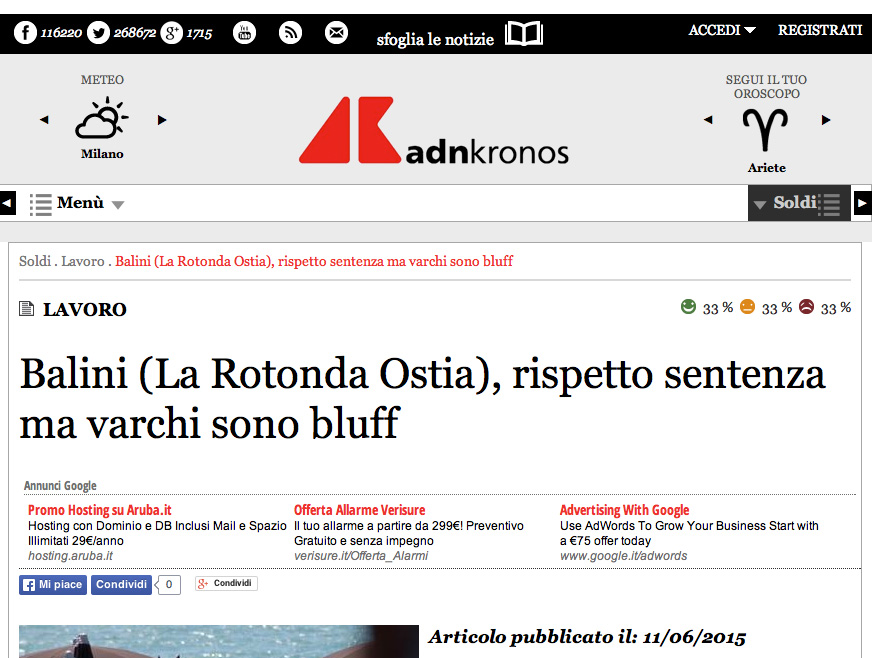Screen dimensions: 872x658
Task: Click the Ariete zodiac symbol
Action: point(765,130)
